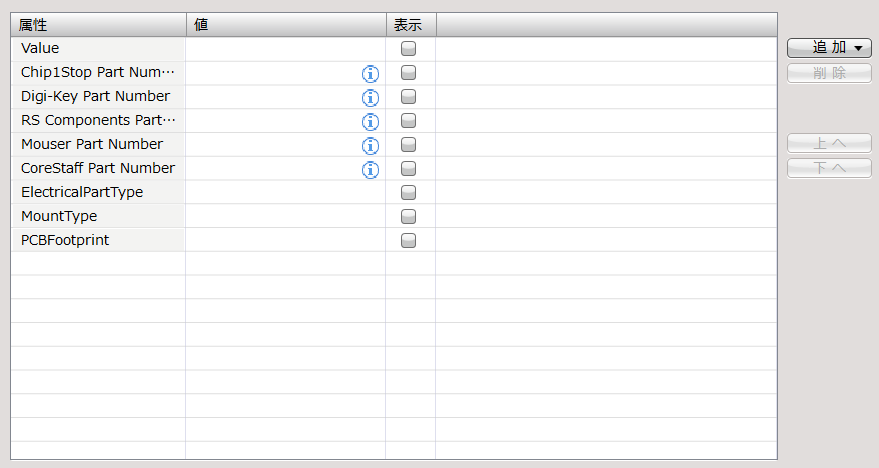Open the 追加 dropdown button

coord(829,48)
